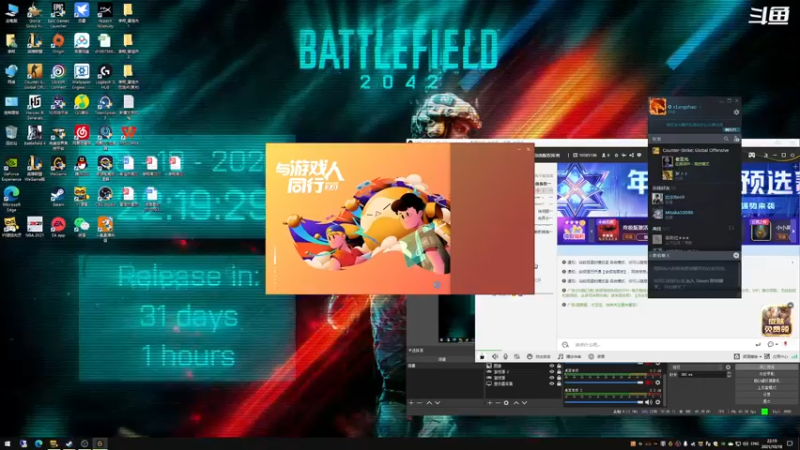Open the taskbar clock and date

[772, 443]
